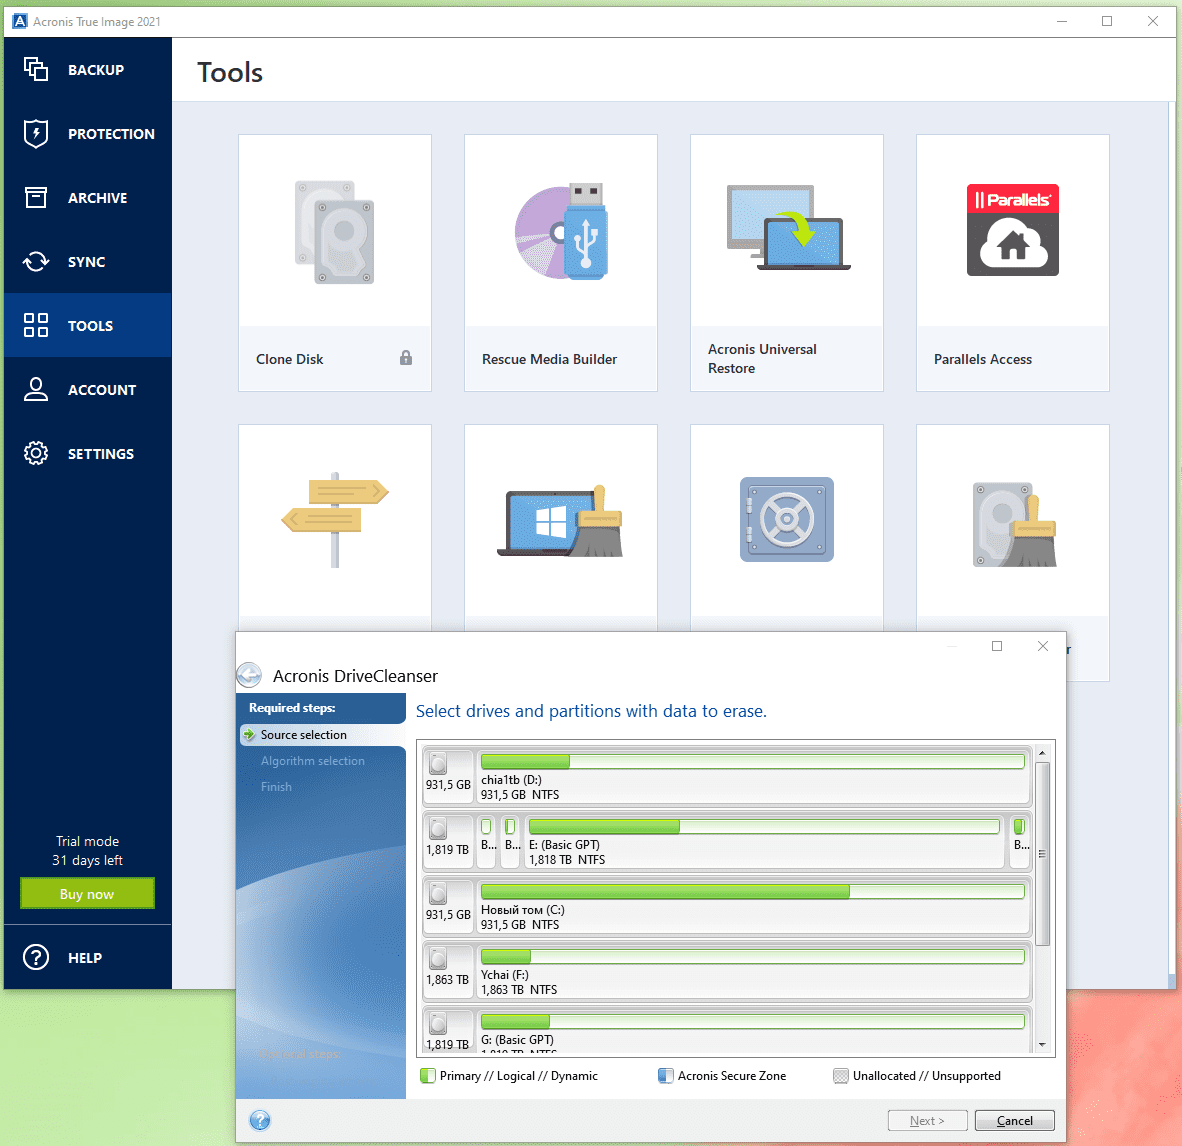Click Cancel in DriveCleanser dialog
Viewport: 1182px width, 1146px height.
click(1015, 1120)
